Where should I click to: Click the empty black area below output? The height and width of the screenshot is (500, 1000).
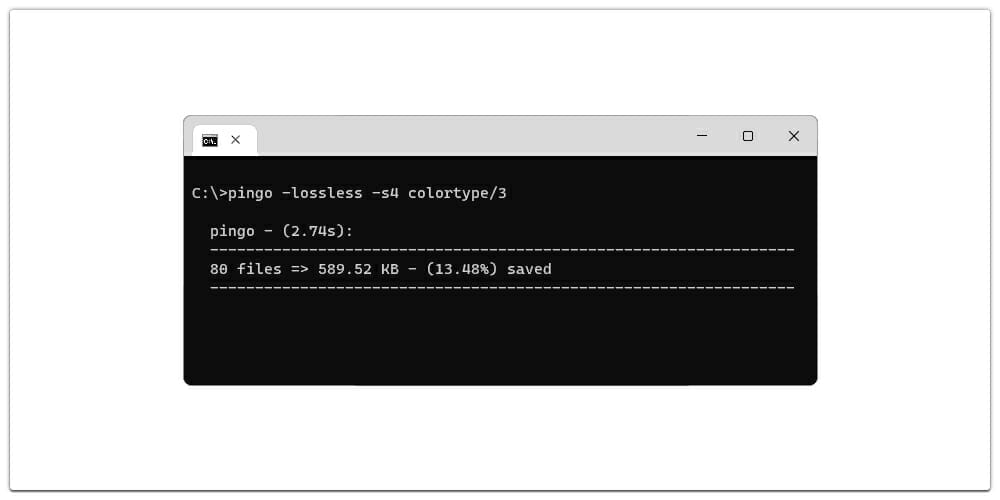tap(500, 338)
